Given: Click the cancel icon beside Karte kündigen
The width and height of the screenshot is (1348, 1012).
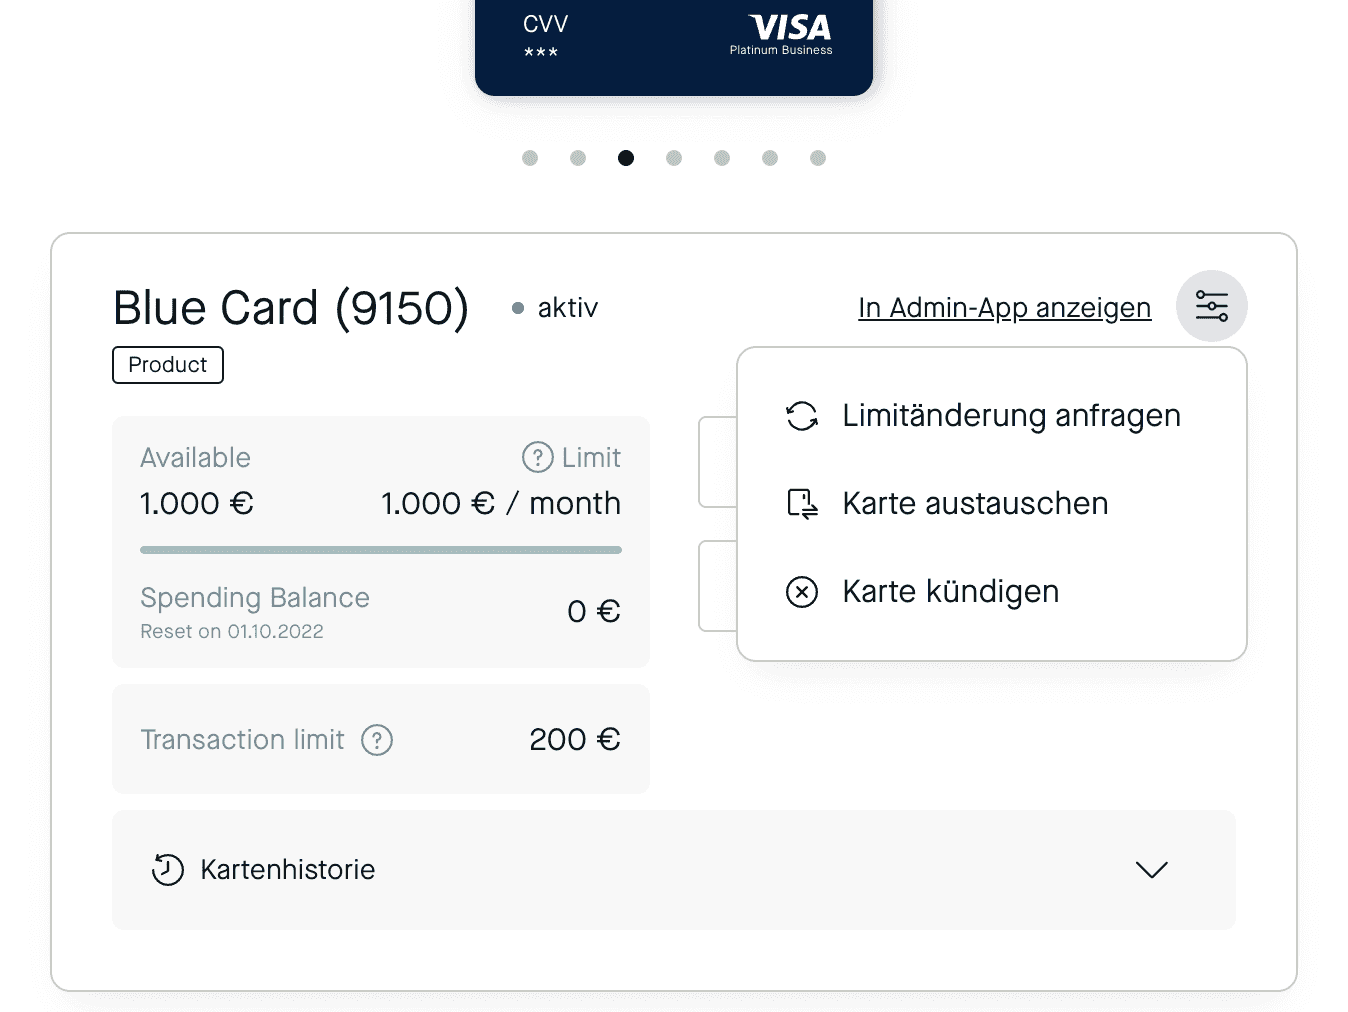Looking at the screenshot, I should click(x=800, y=592).
